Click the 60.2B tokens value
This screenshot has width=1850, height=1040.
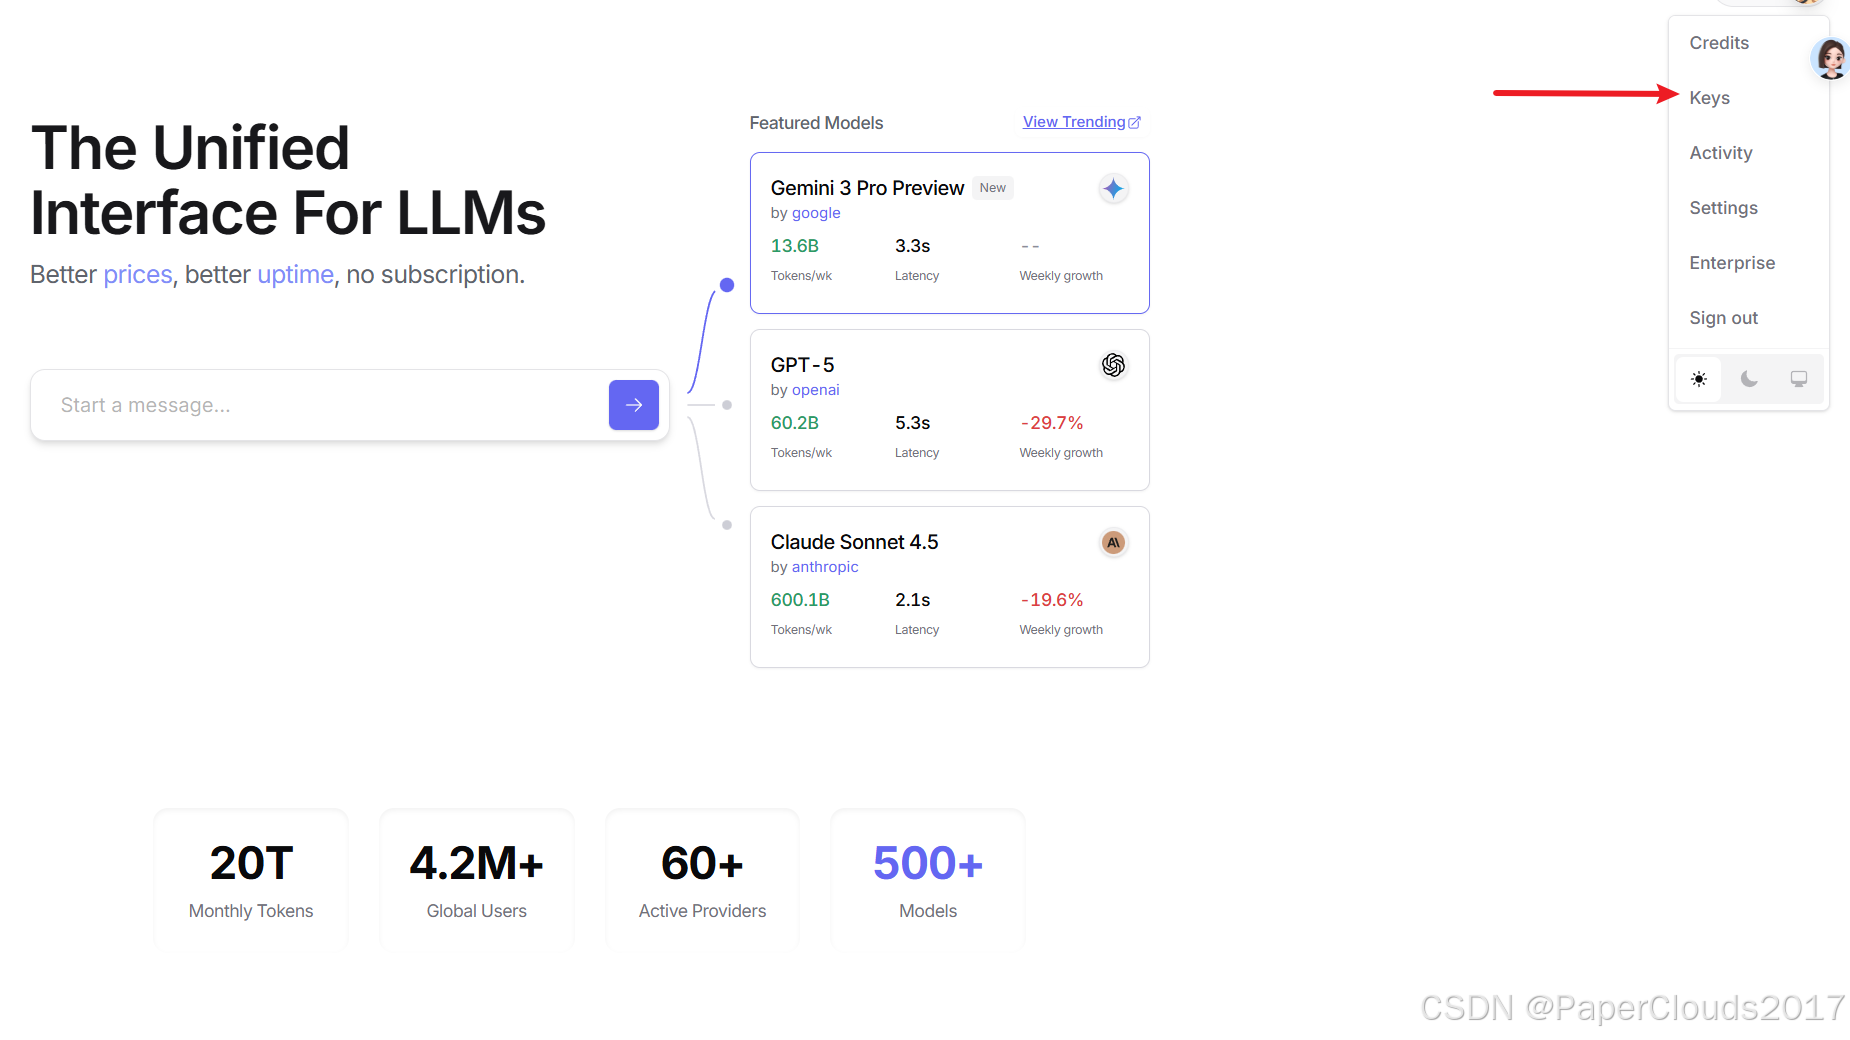pyautogui.click(x=795, y=423)
